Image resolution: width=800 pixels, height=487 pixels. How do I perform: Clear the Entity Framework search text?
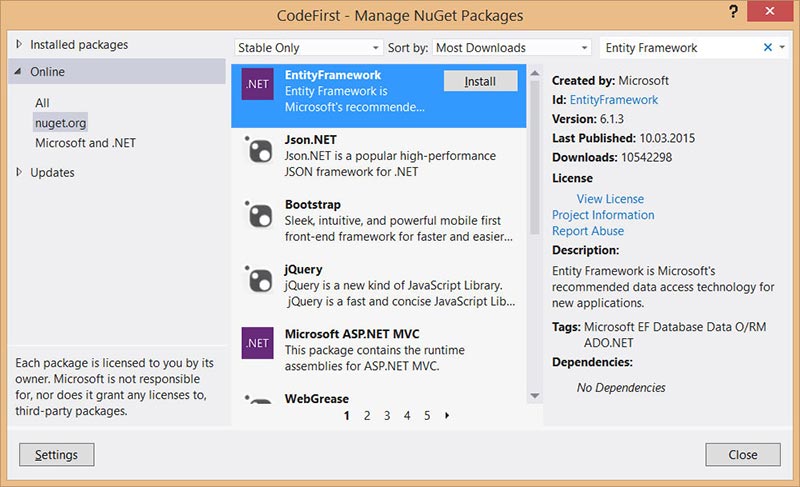coord(767,47)
